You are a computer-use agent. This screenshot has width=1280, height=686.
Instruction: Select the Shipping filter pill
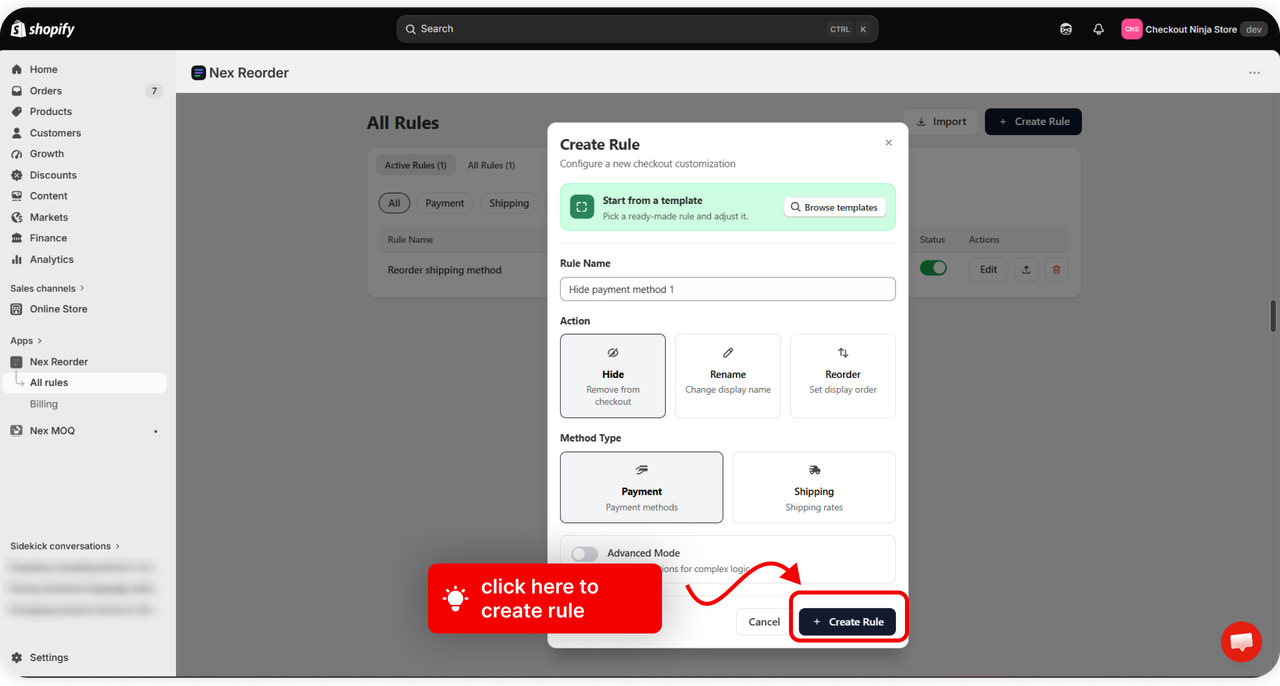point(509,203)
